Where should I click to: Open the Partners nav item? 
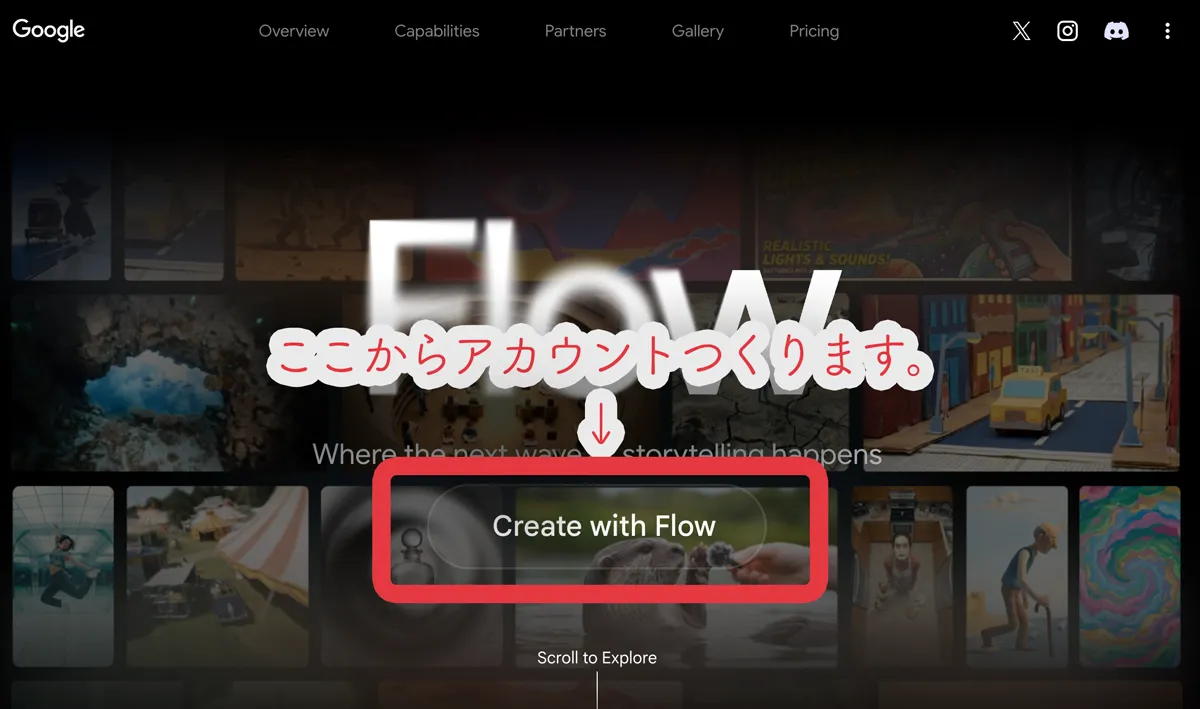575,31
